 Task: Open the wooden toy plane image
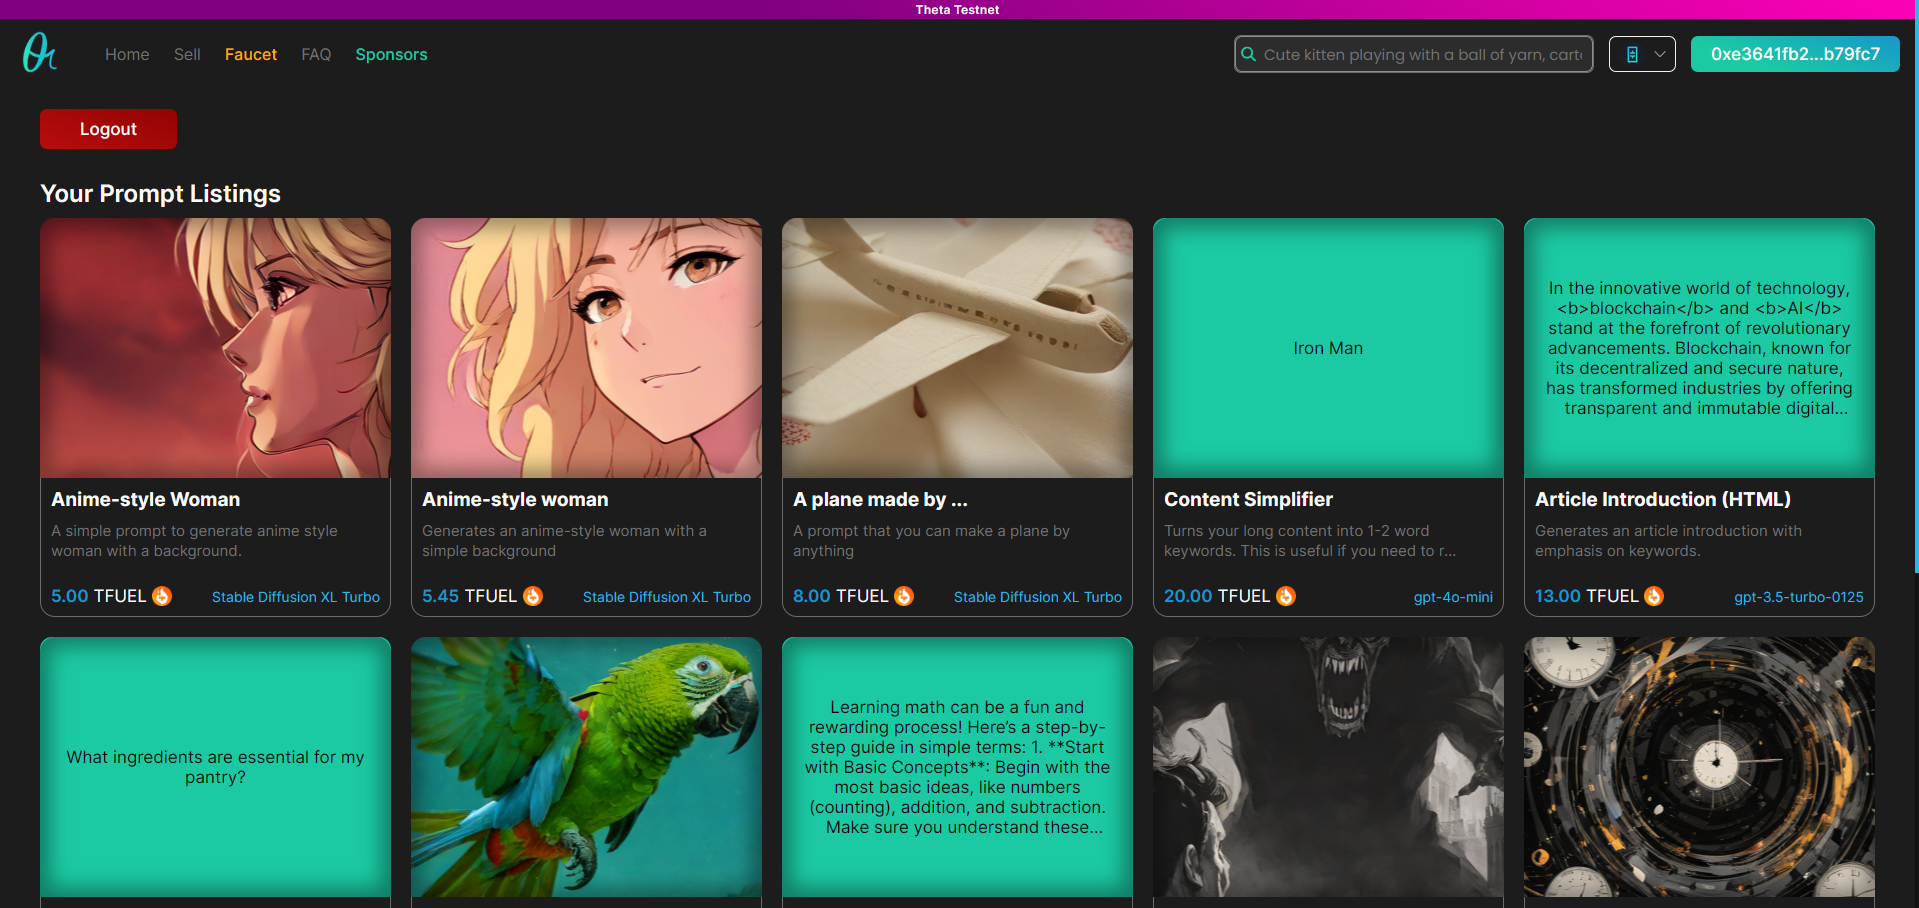958,348
